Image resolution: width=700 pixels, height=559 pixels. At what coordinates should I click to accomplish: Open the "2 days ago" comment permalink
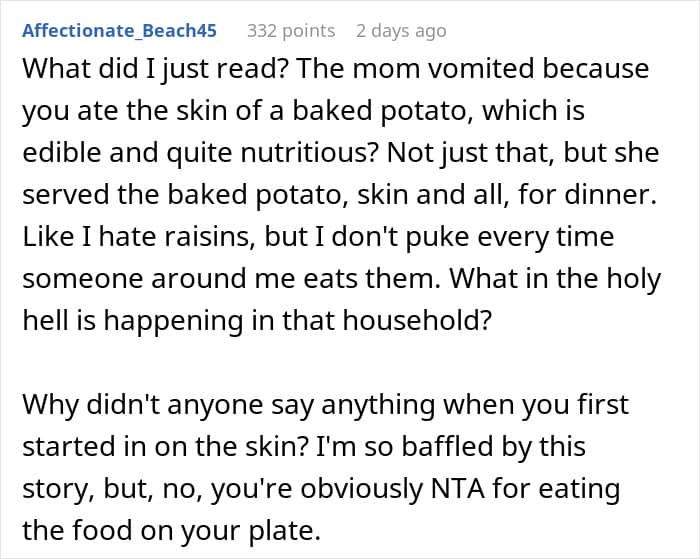point(401,30)
